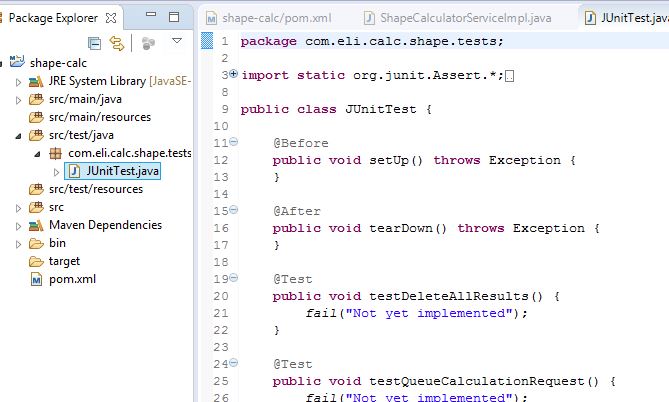Select the Package Explorer tab
The image size is (669, 402).
pyautogui.click(x=53, y=18)
